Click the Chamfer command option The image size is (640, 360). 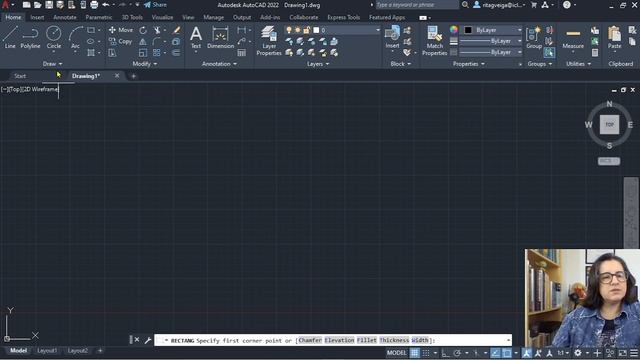pos(310,340)
